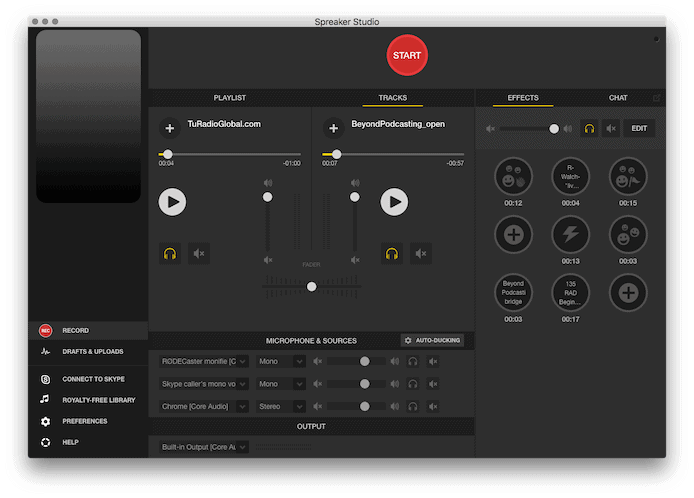The width and height of the screenshot is (694, 498).
Task: Click Chrome source volume slider knob
Action: click(x=364, y=406)
